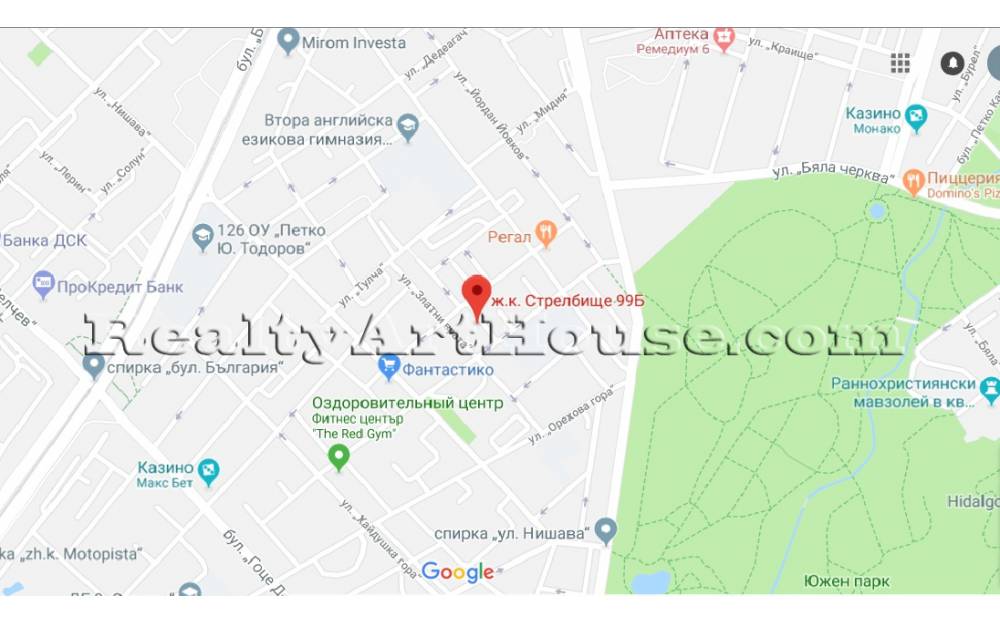Click the Казино Макс Бет icon
Screen dimensions: 1000x624
click(208, 472)
